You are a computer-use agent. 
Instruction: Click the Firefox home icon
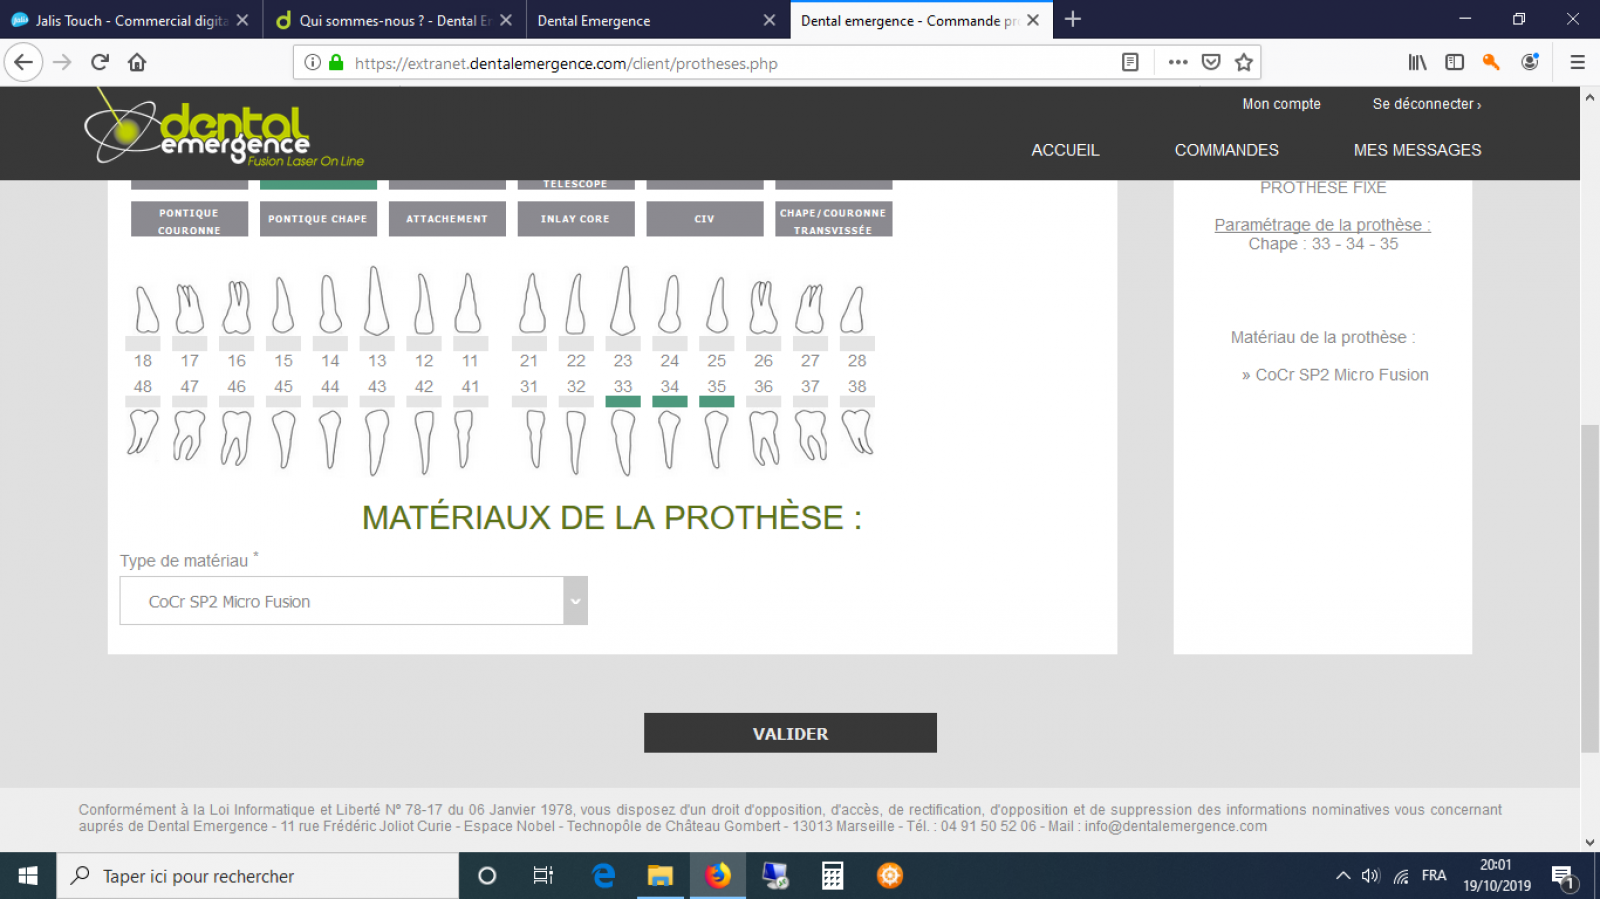137,62
